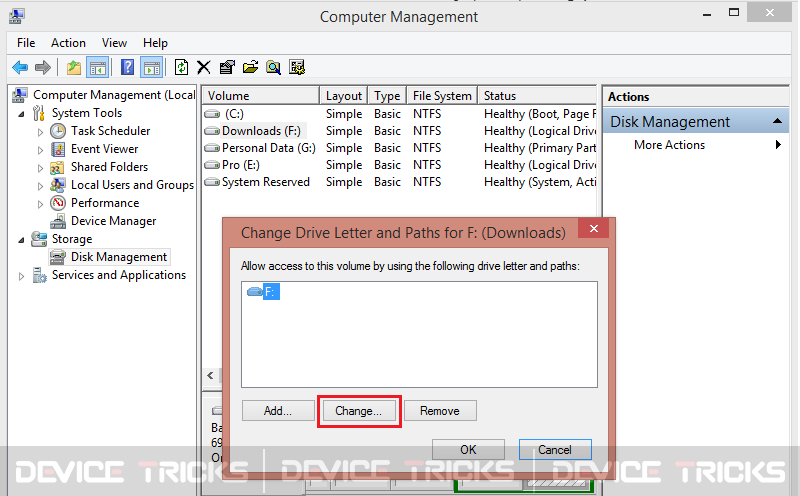Open the Action menu
This screenshot has width=800, height=496.
(68, 43)
